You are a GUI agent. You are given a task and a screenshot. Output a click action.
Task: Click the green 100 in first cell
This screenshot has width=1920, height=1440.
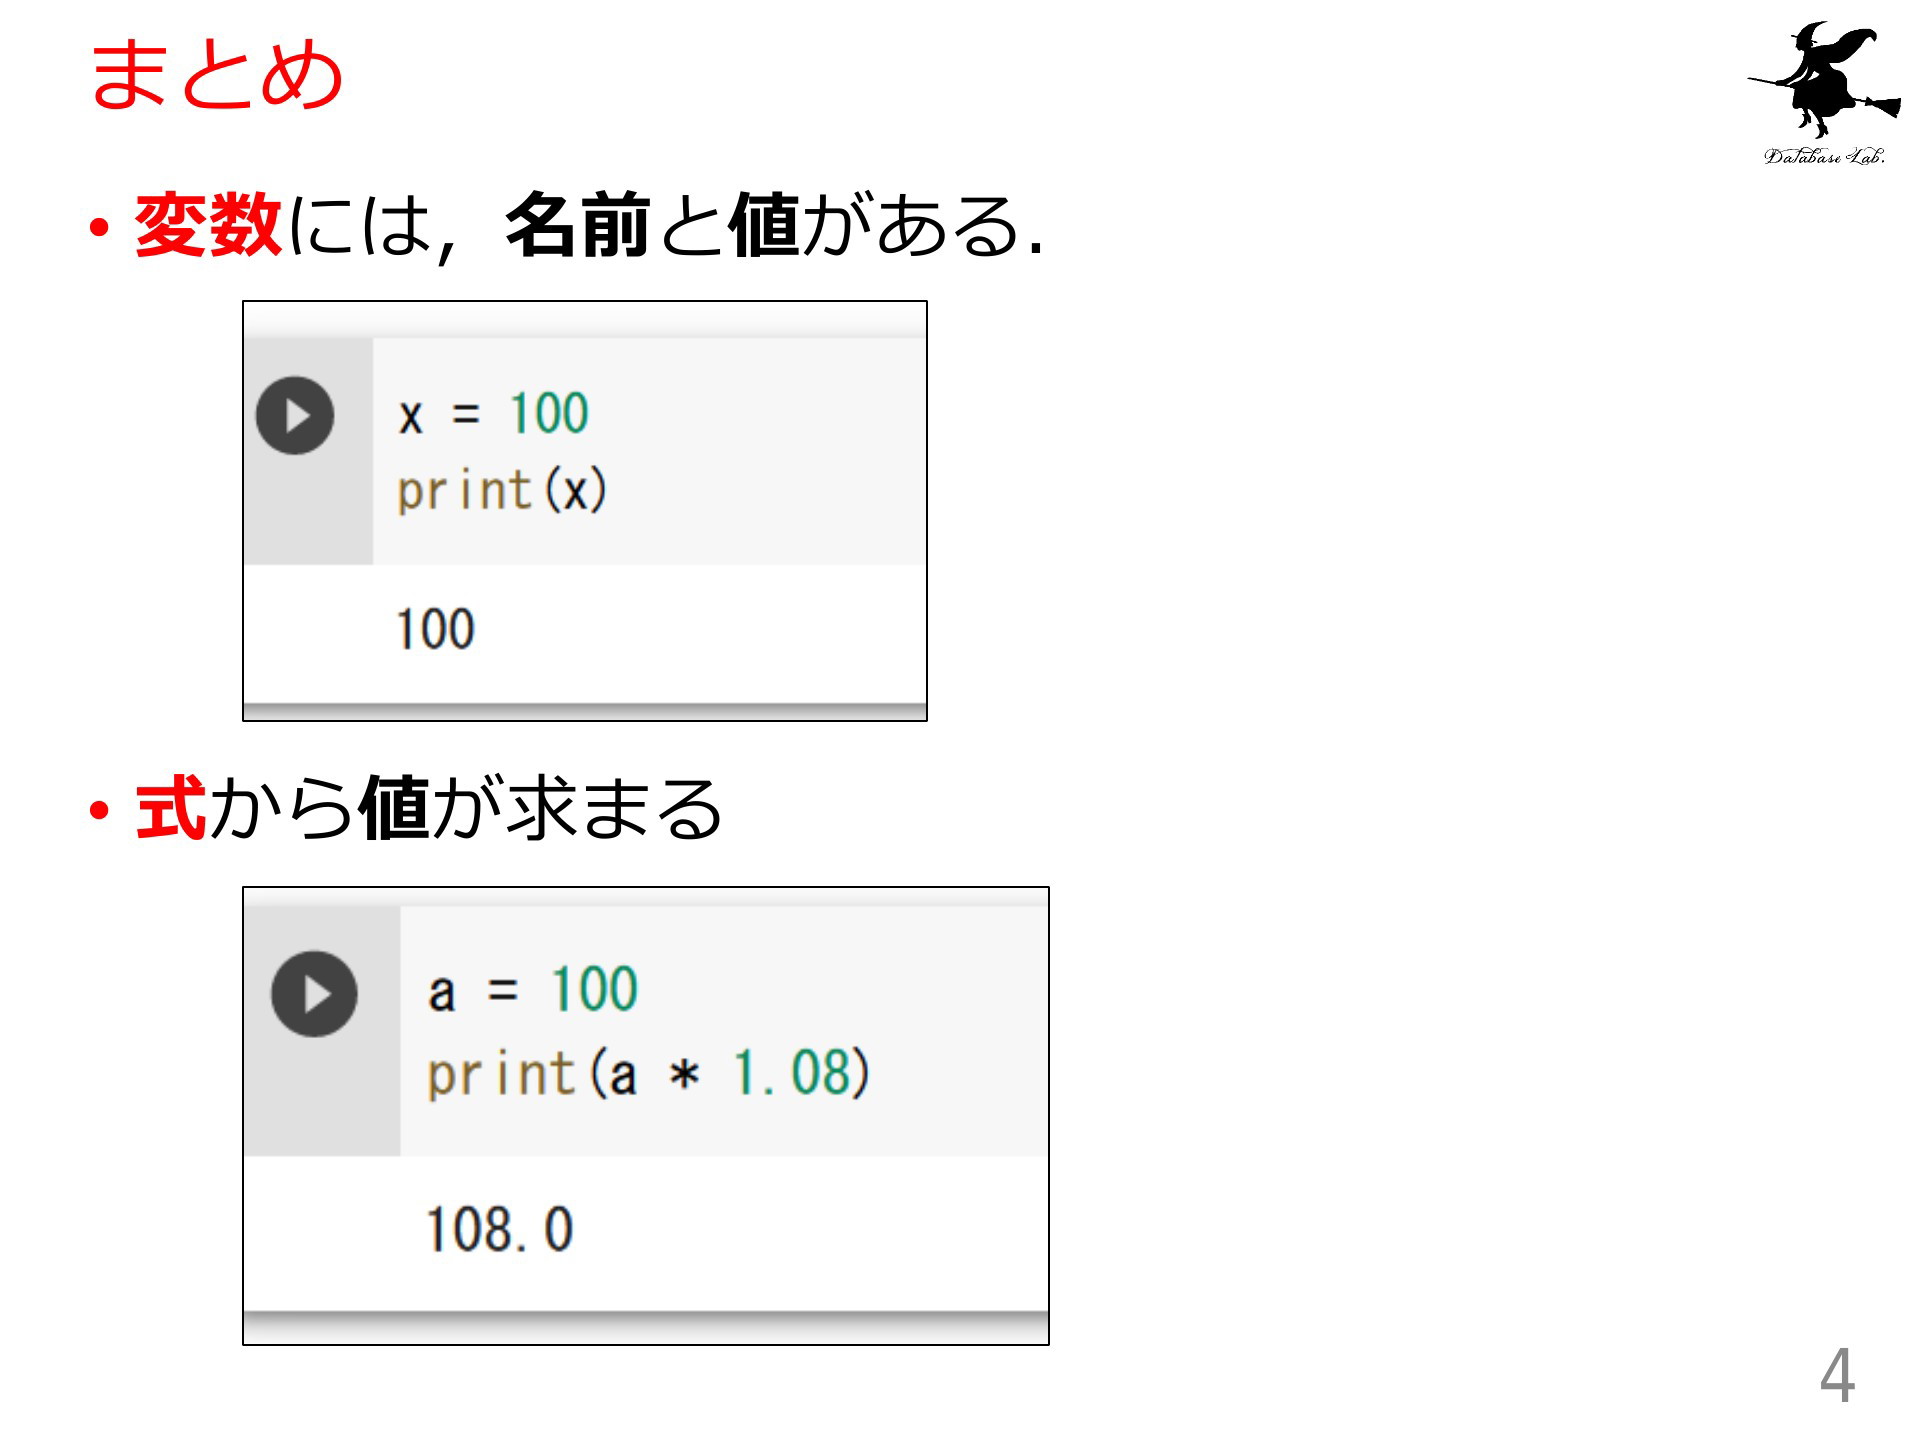(x=550, y=413)
